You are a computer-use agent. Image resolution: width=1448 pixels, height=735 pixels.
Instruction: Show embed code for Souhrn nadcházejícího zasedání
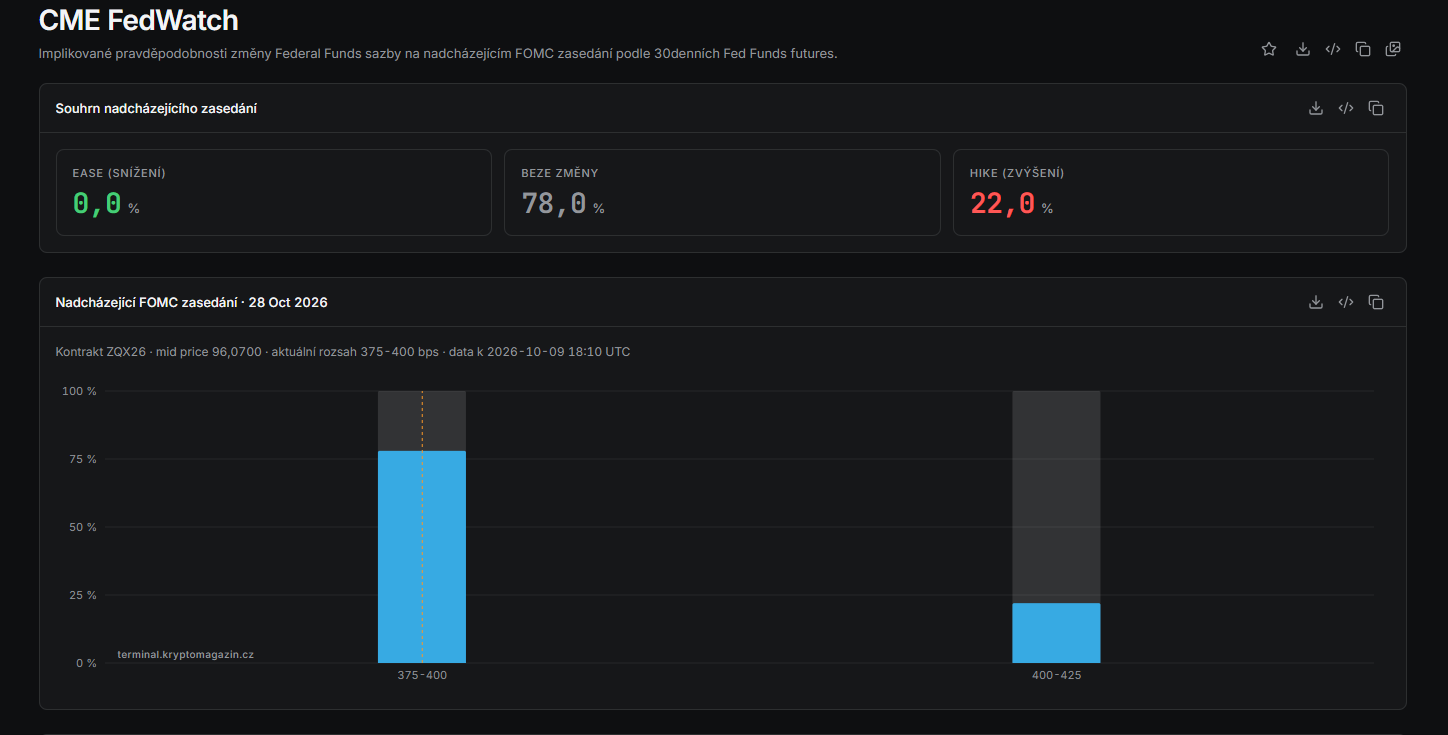[1346, 108]
